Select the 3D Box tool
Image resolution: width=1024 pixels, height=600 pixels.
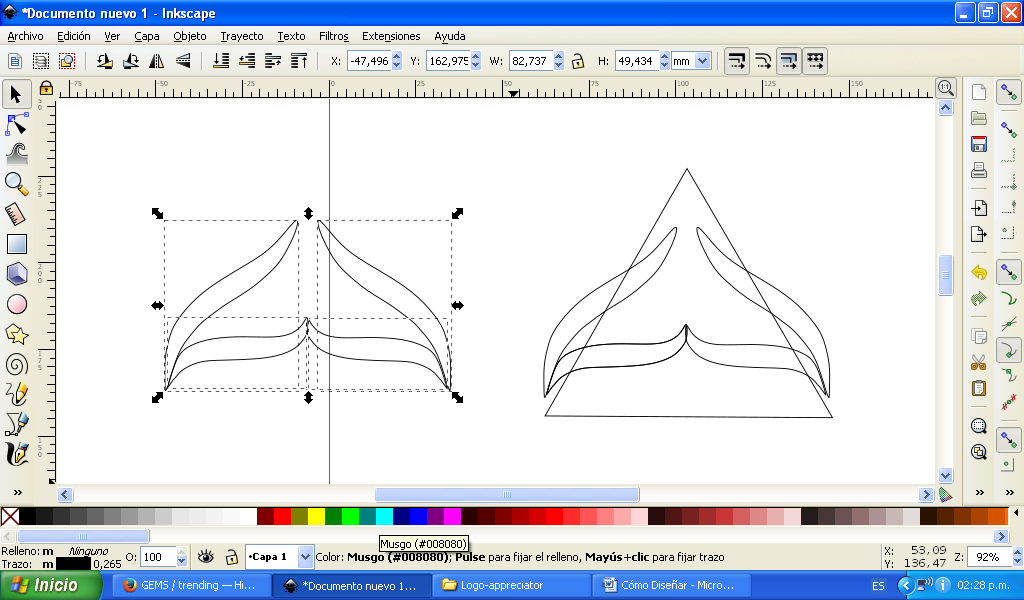[16, 274]
